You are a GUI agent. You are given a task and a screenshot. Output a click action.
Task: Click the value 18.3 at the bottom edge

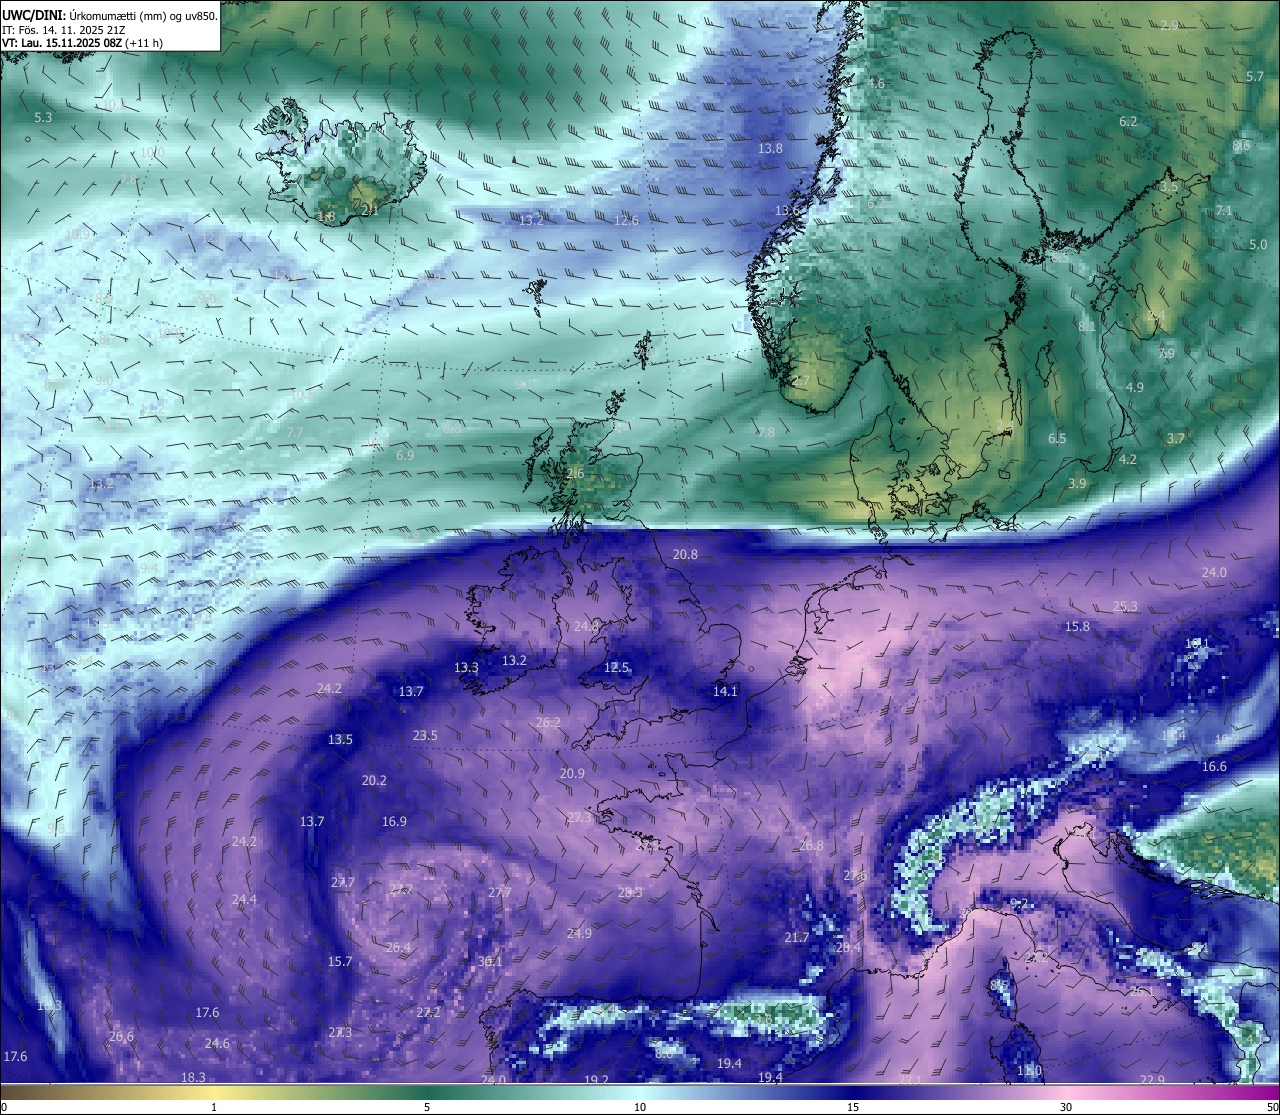tap(193, 1077)
